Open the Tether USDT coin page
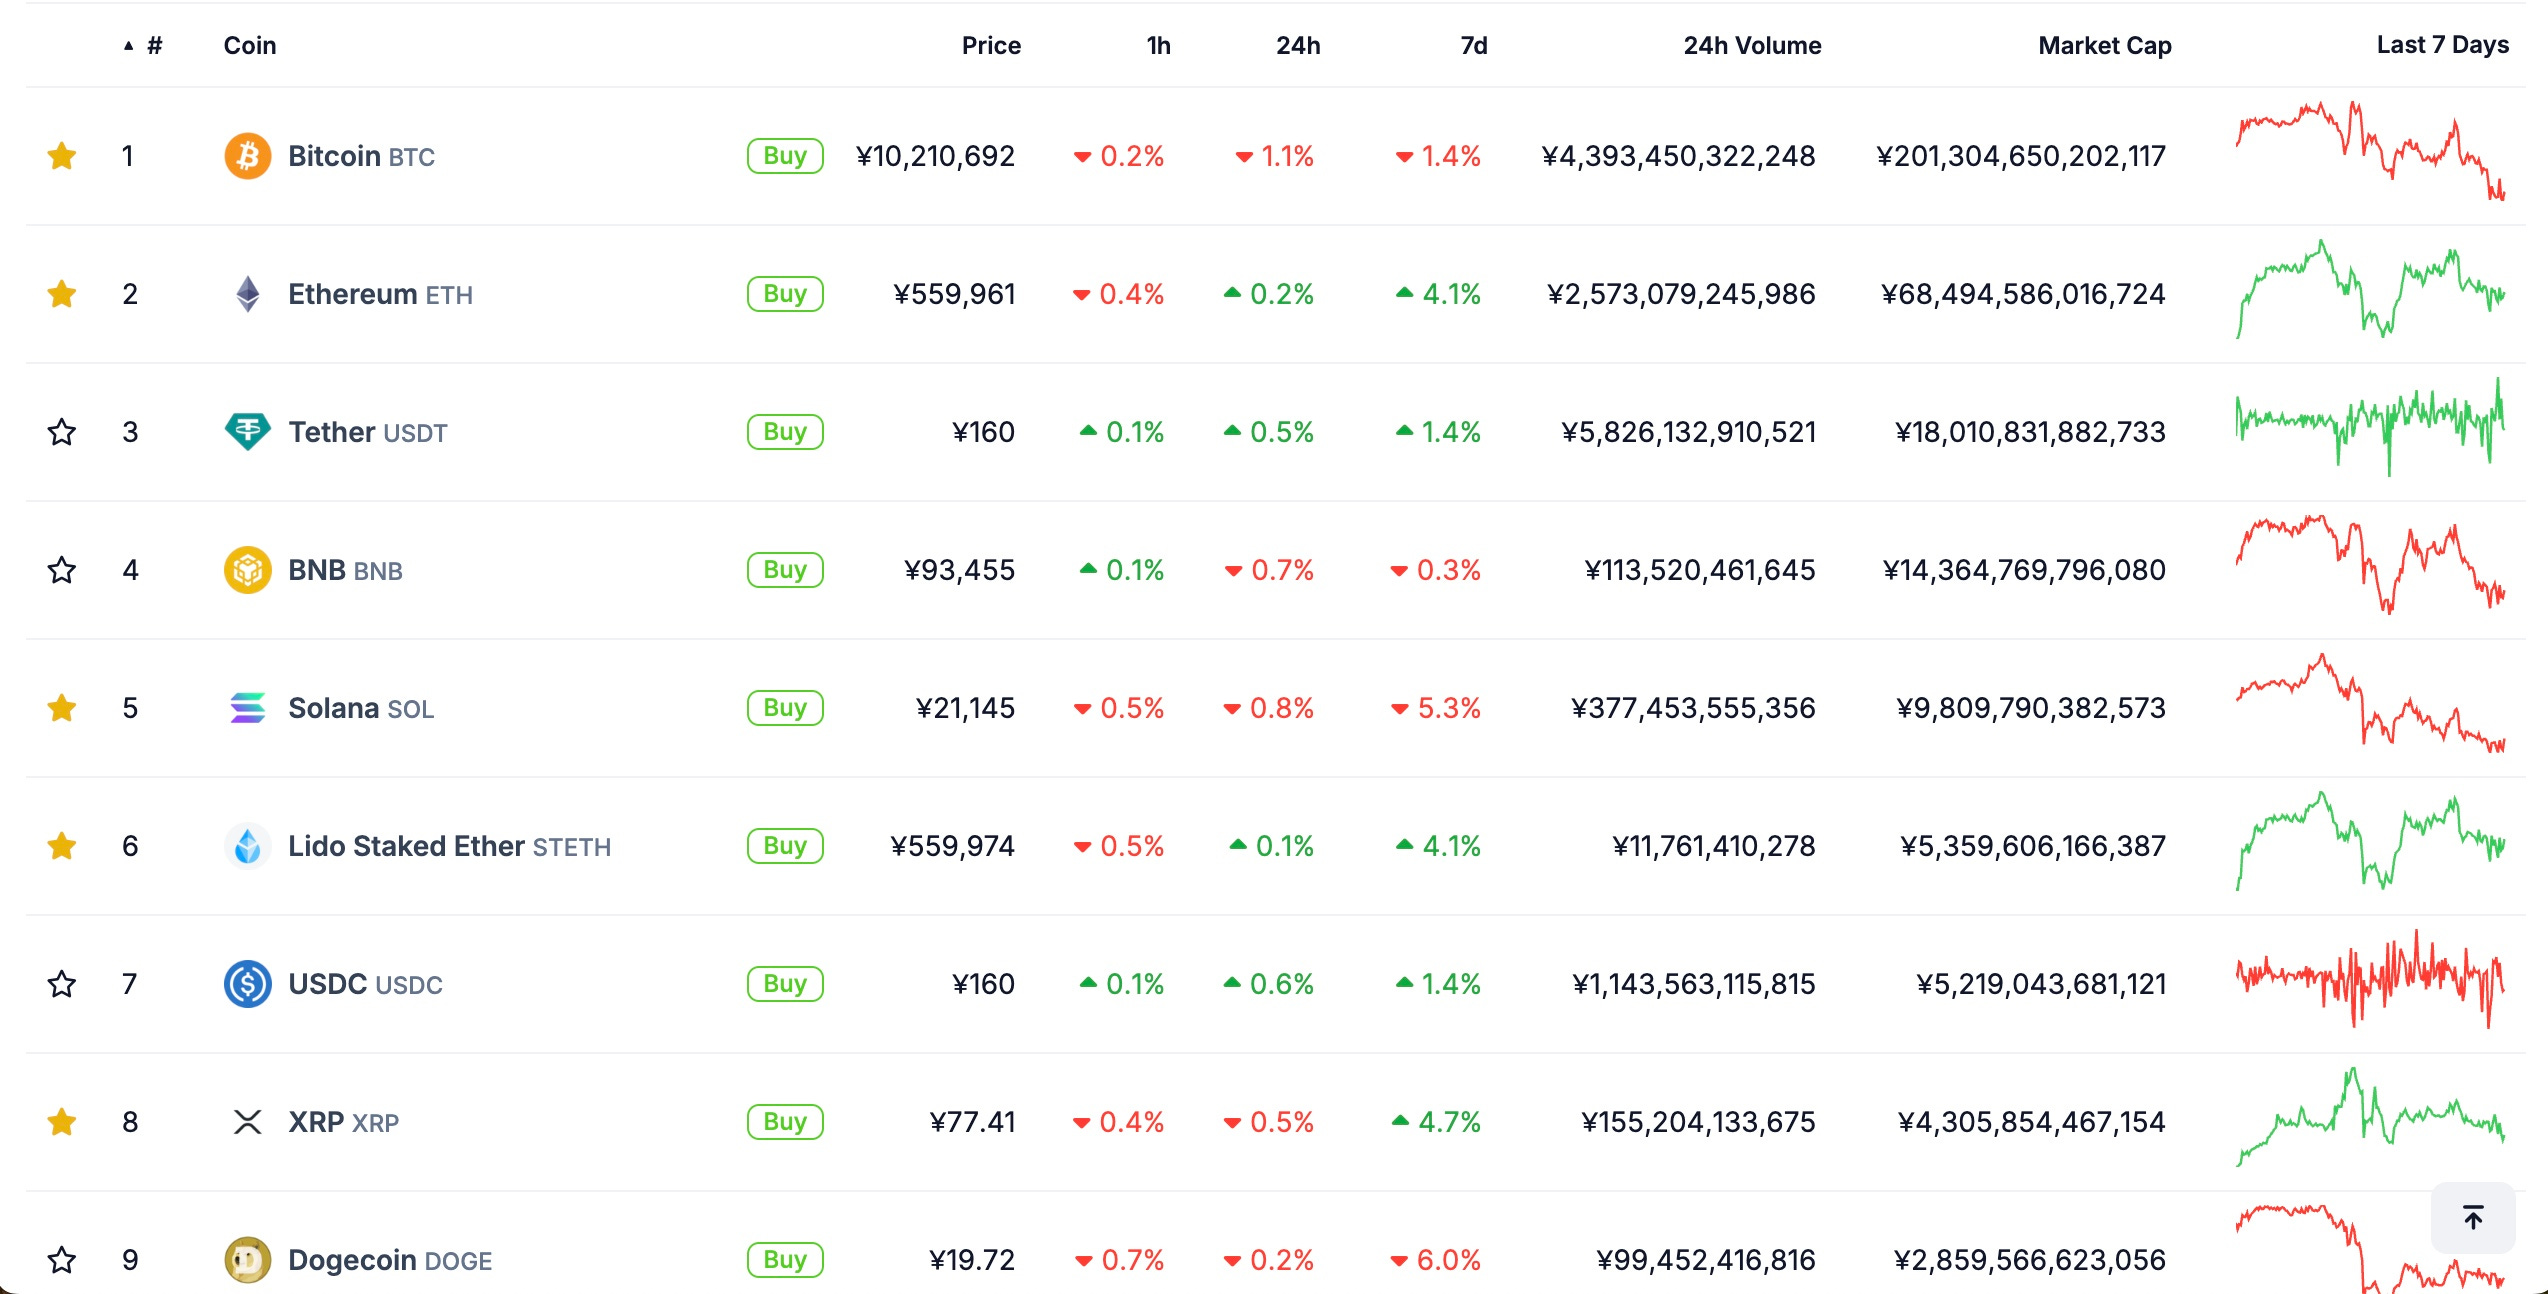Image resolution: width=2548 pixels, height=1294 pixels. click(367, 432)
